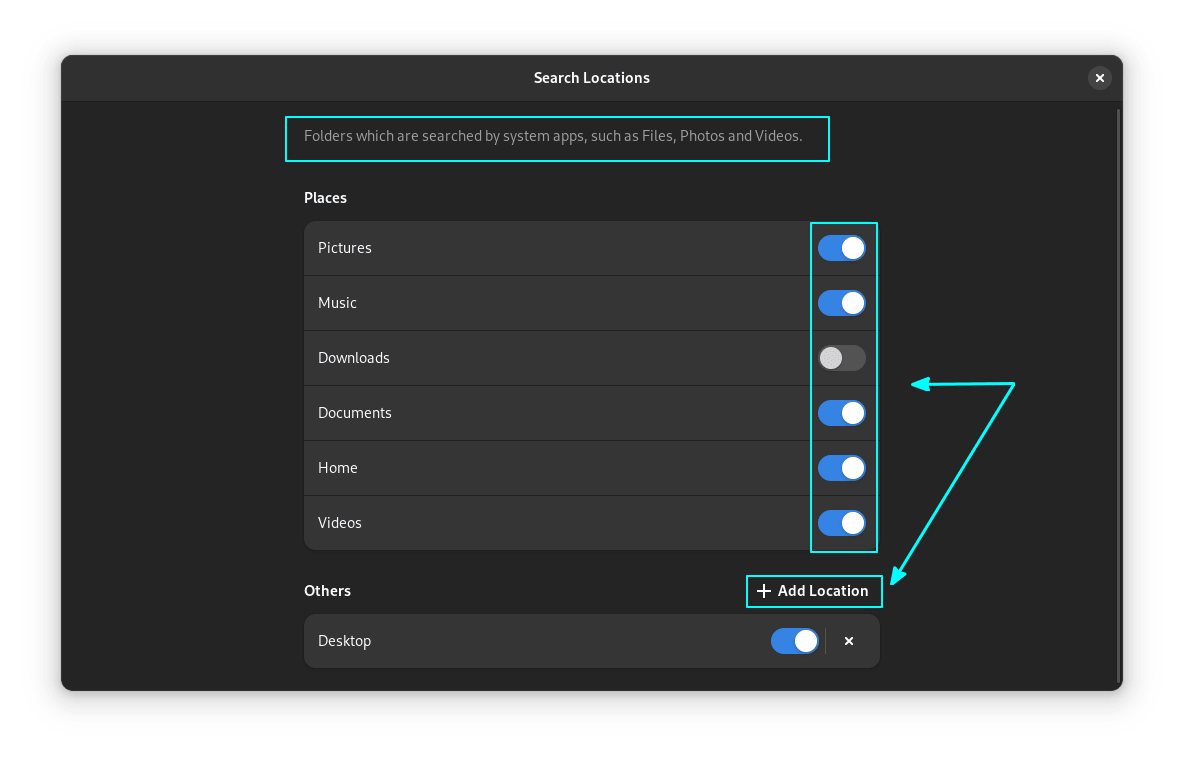This screenshot has width=1184, height=758.
Task: Disable the Pictures search location toggle
Action: [x=841, y=248]
